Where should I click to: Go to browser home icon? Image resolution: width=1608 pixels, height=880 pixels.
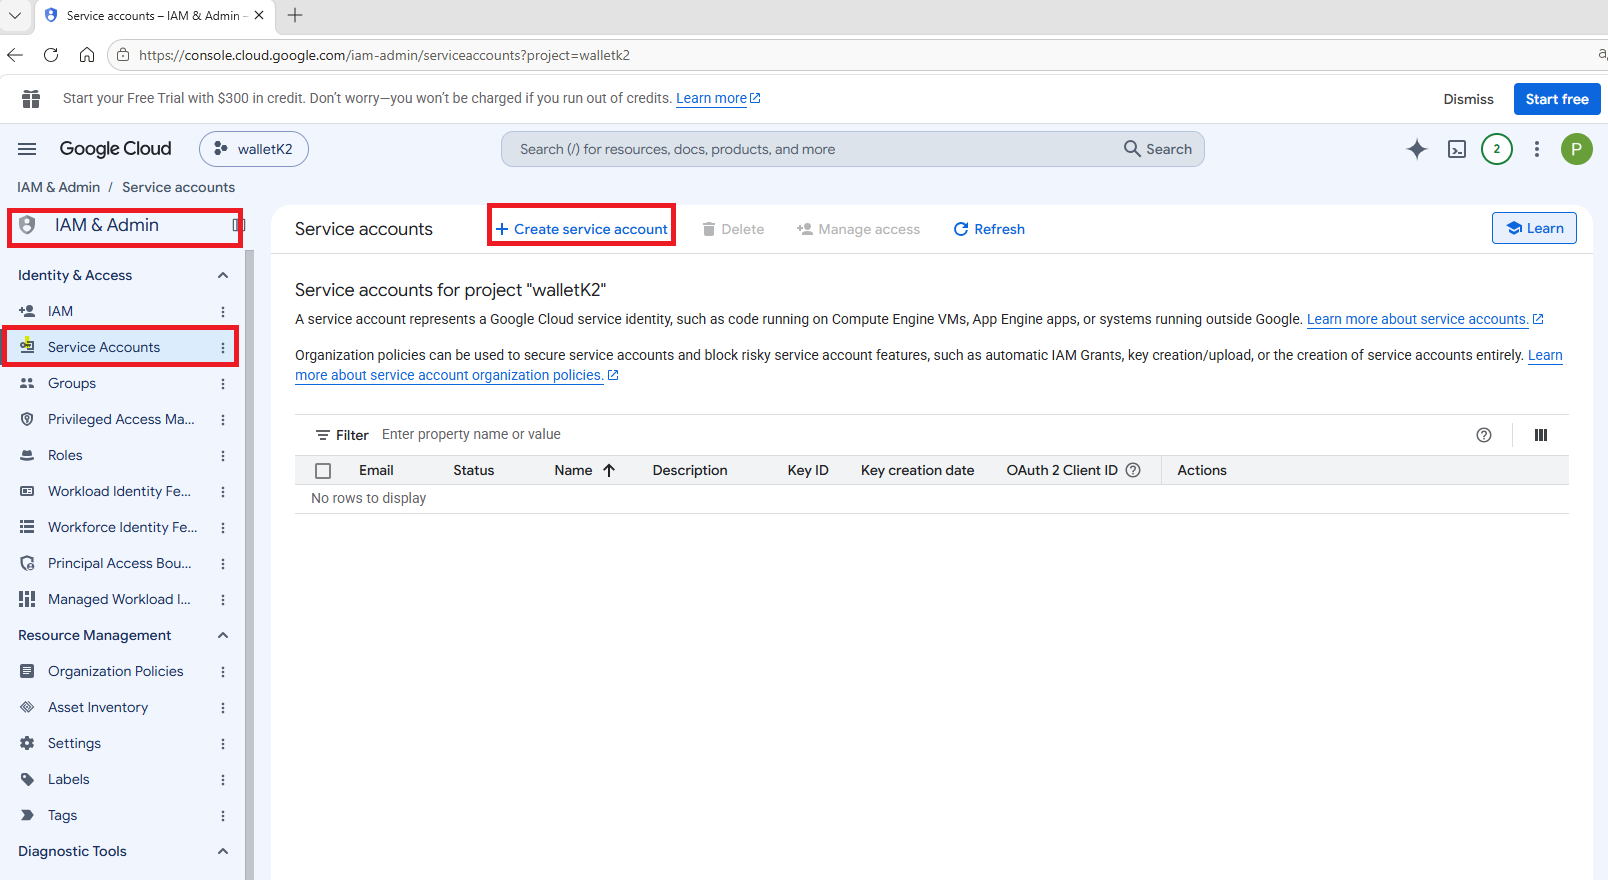pos(87,55)
